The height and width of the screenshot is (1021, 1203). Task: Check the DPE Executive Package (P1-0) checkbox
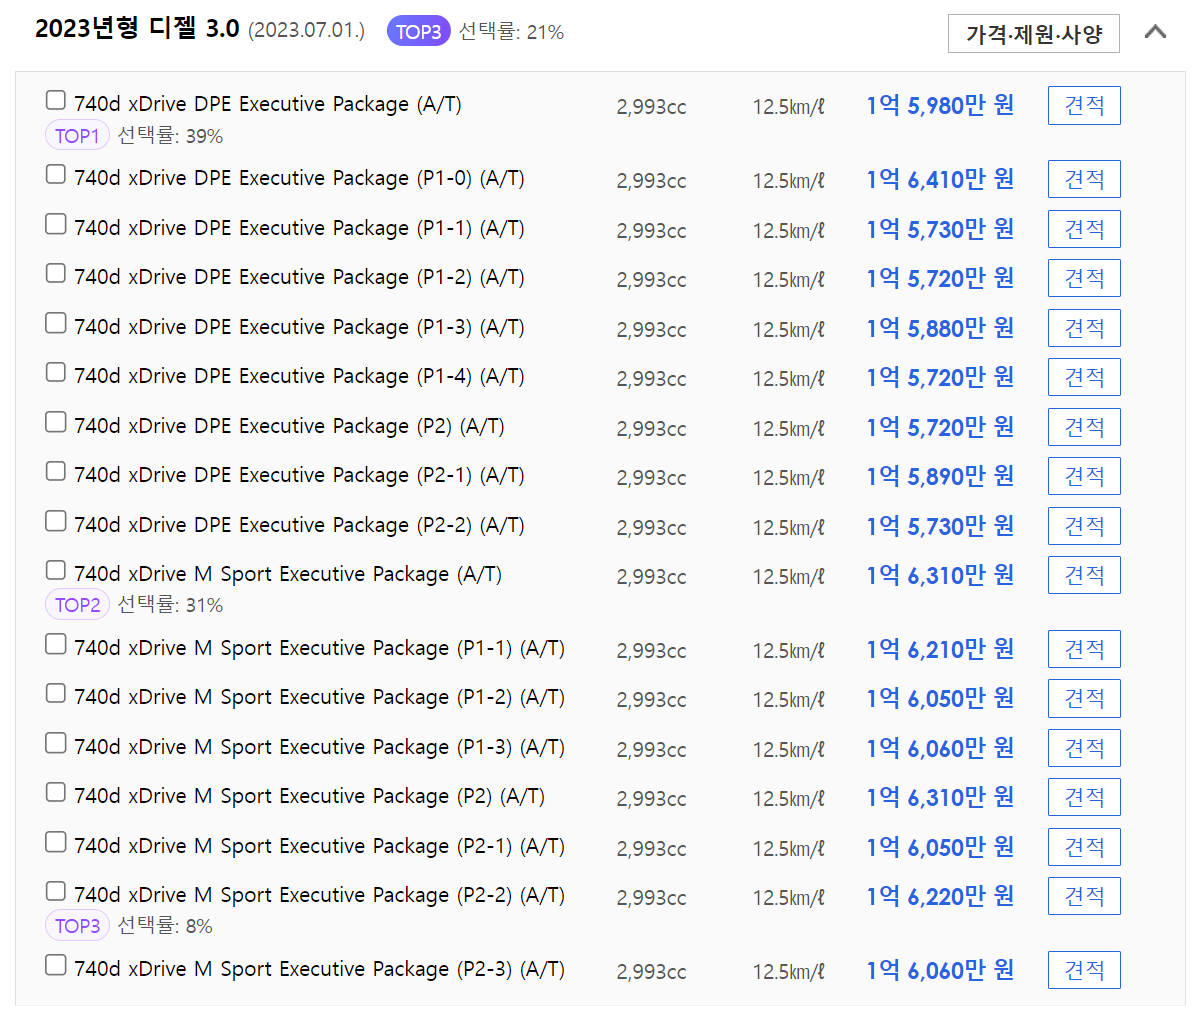click(x=56, y=174)
